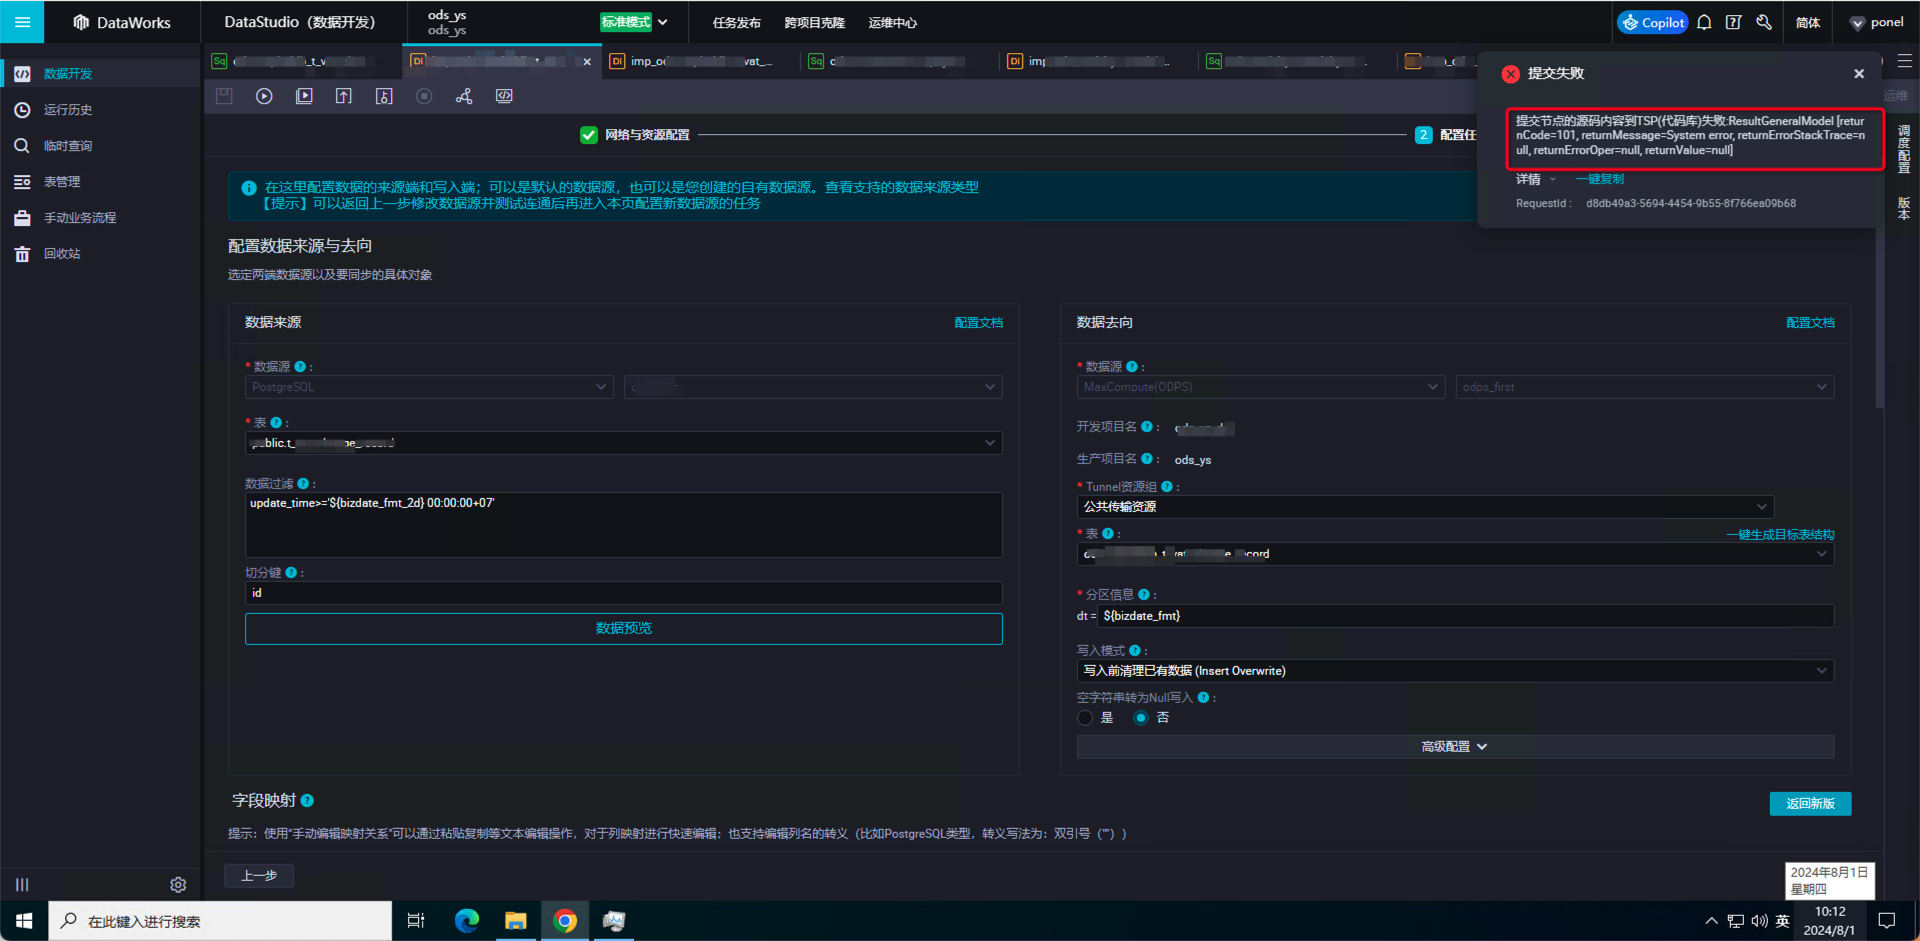The height and width of the screenshot is (941, 1920).
Task: Click into the 数据过滤 text area
Action: point(624,525)
